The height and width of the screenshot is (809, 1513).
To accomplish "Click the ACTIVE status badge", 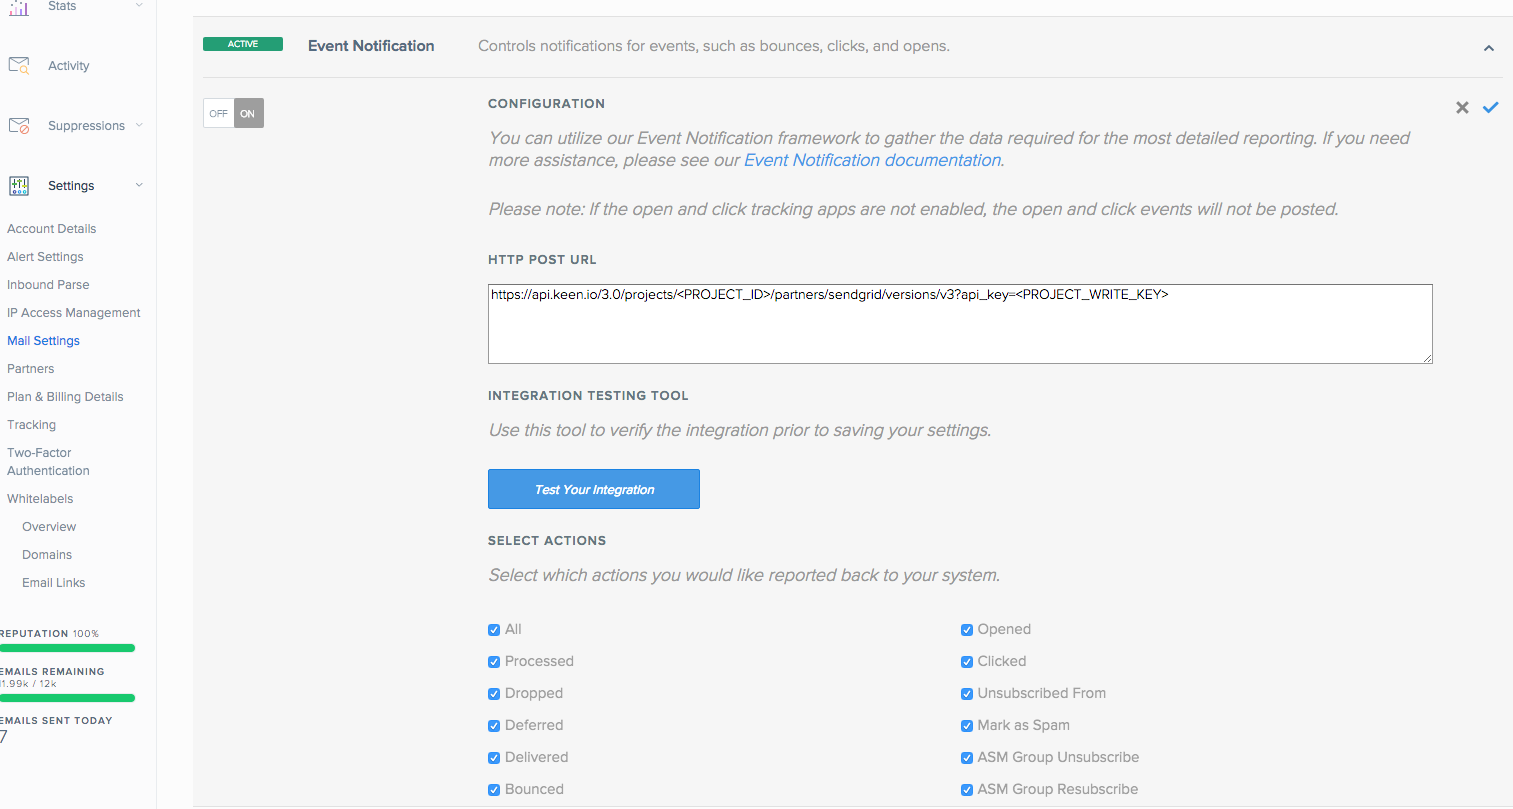I will click(243, 44).
